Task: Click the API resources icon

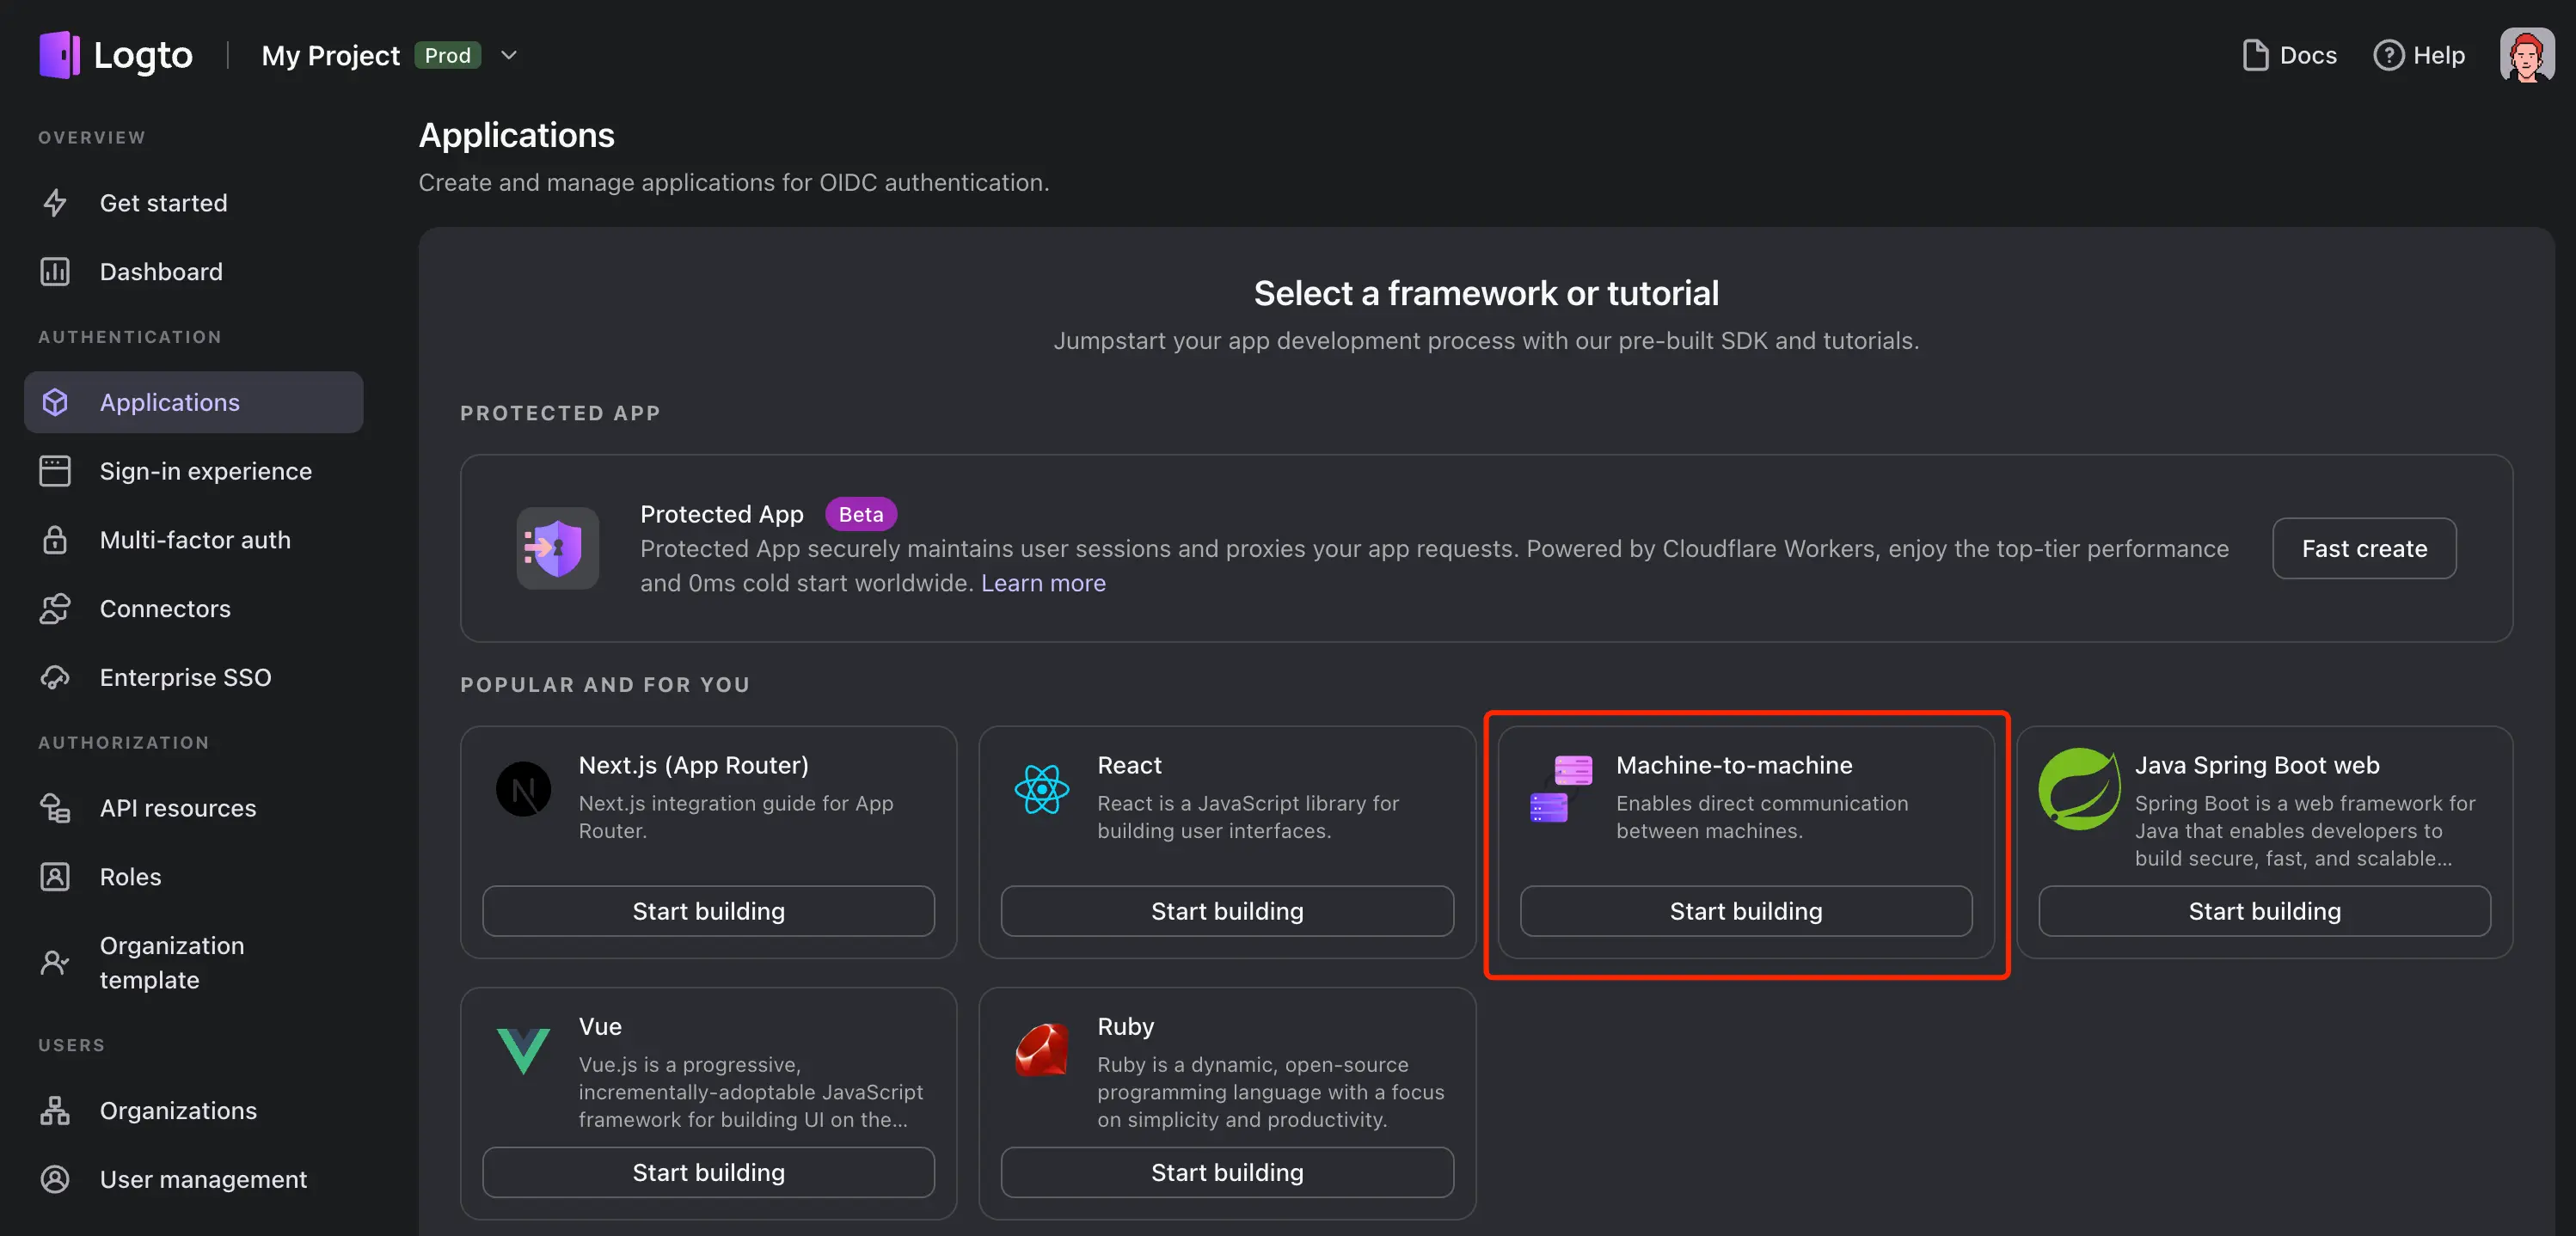Action: point(56,808)
